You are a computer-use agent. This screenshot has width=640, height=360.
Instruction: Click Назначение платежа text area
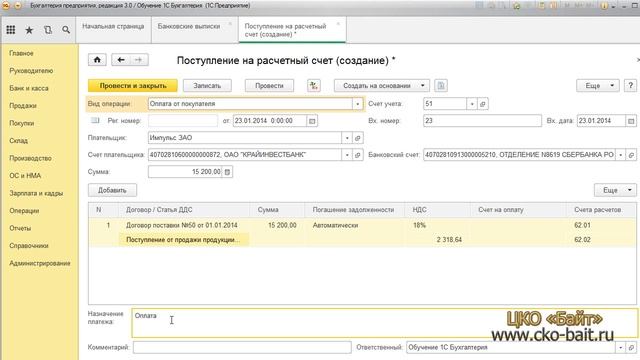point(384,323)
